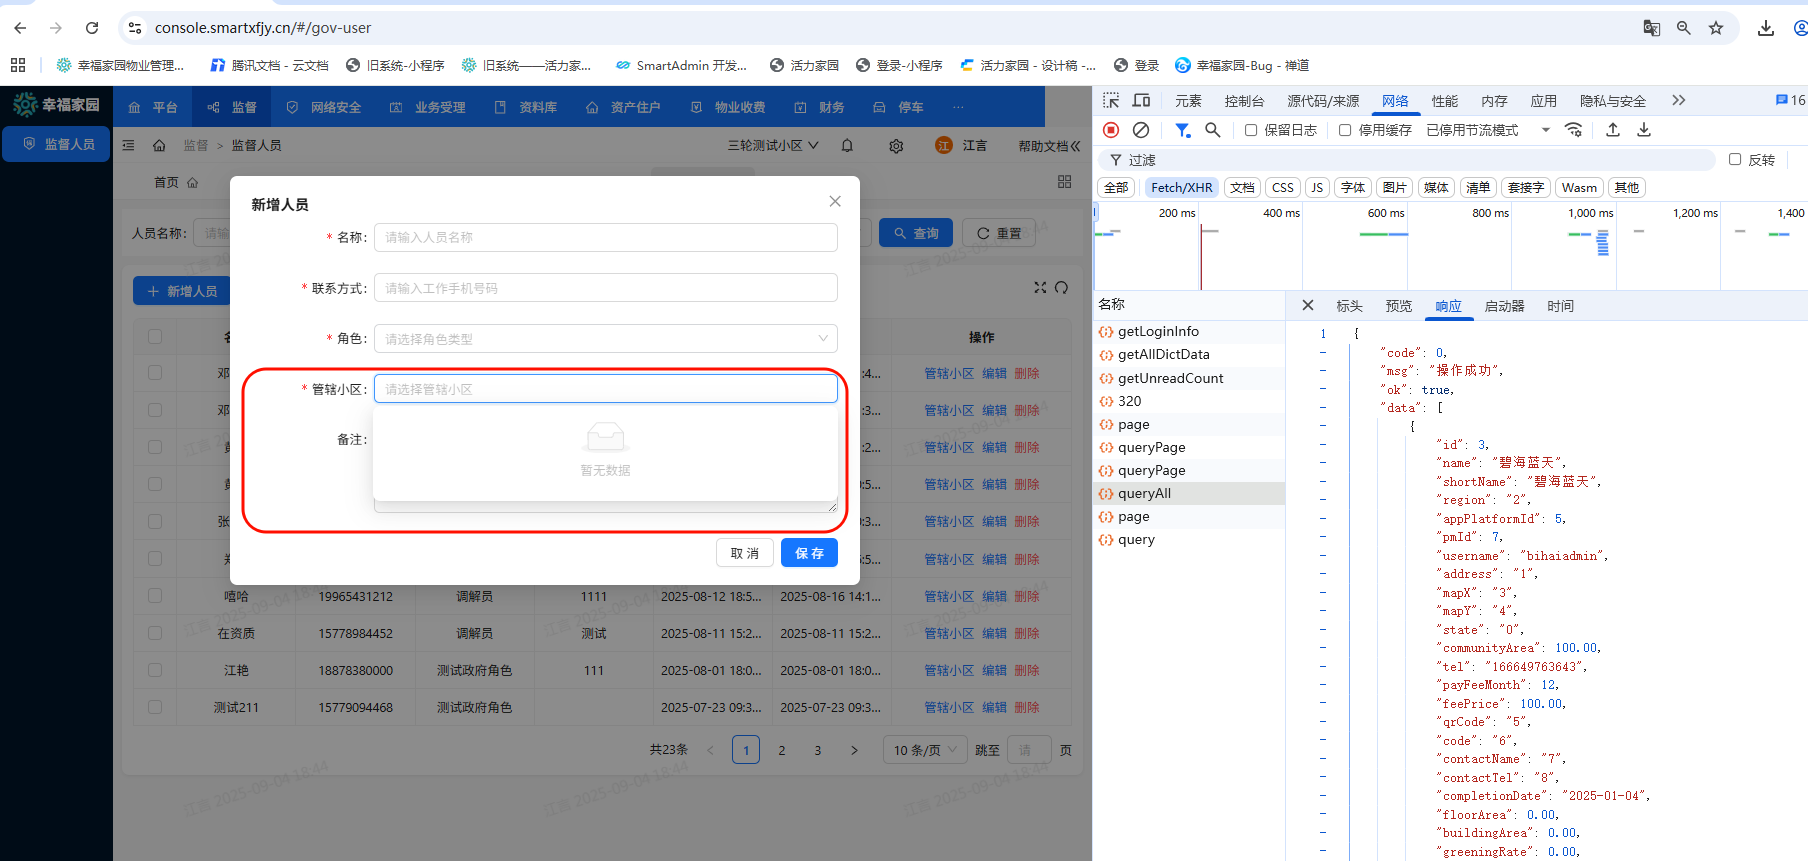The image size is (1808, 861).
Task: Click the network timeline overview at 600 ms
Action: pos(1385,245)
